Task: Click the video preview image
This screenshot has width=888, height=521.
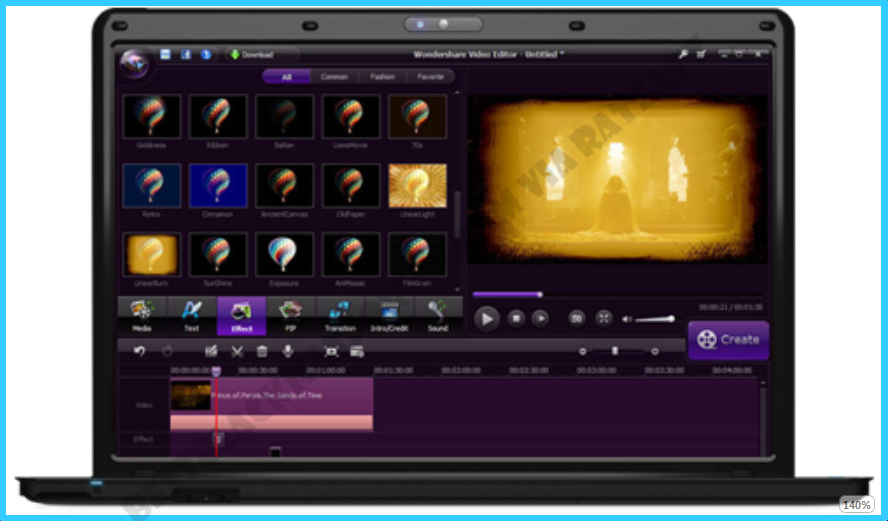Action: (617, 181)
